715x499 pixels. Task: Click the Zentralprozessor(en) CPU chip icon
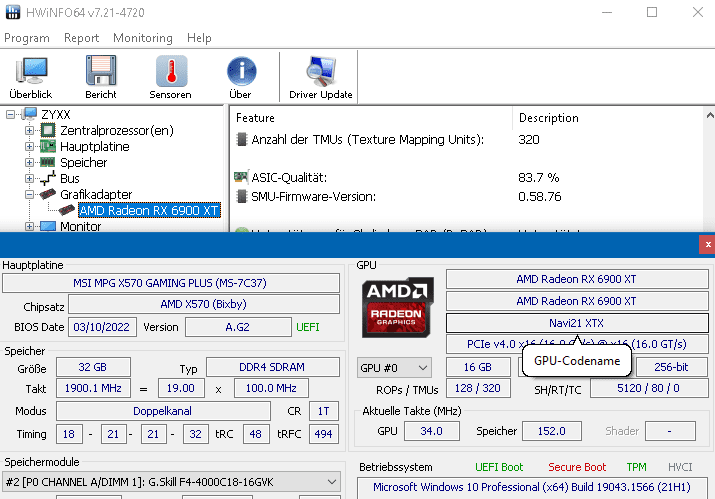(x=47, y=130)
